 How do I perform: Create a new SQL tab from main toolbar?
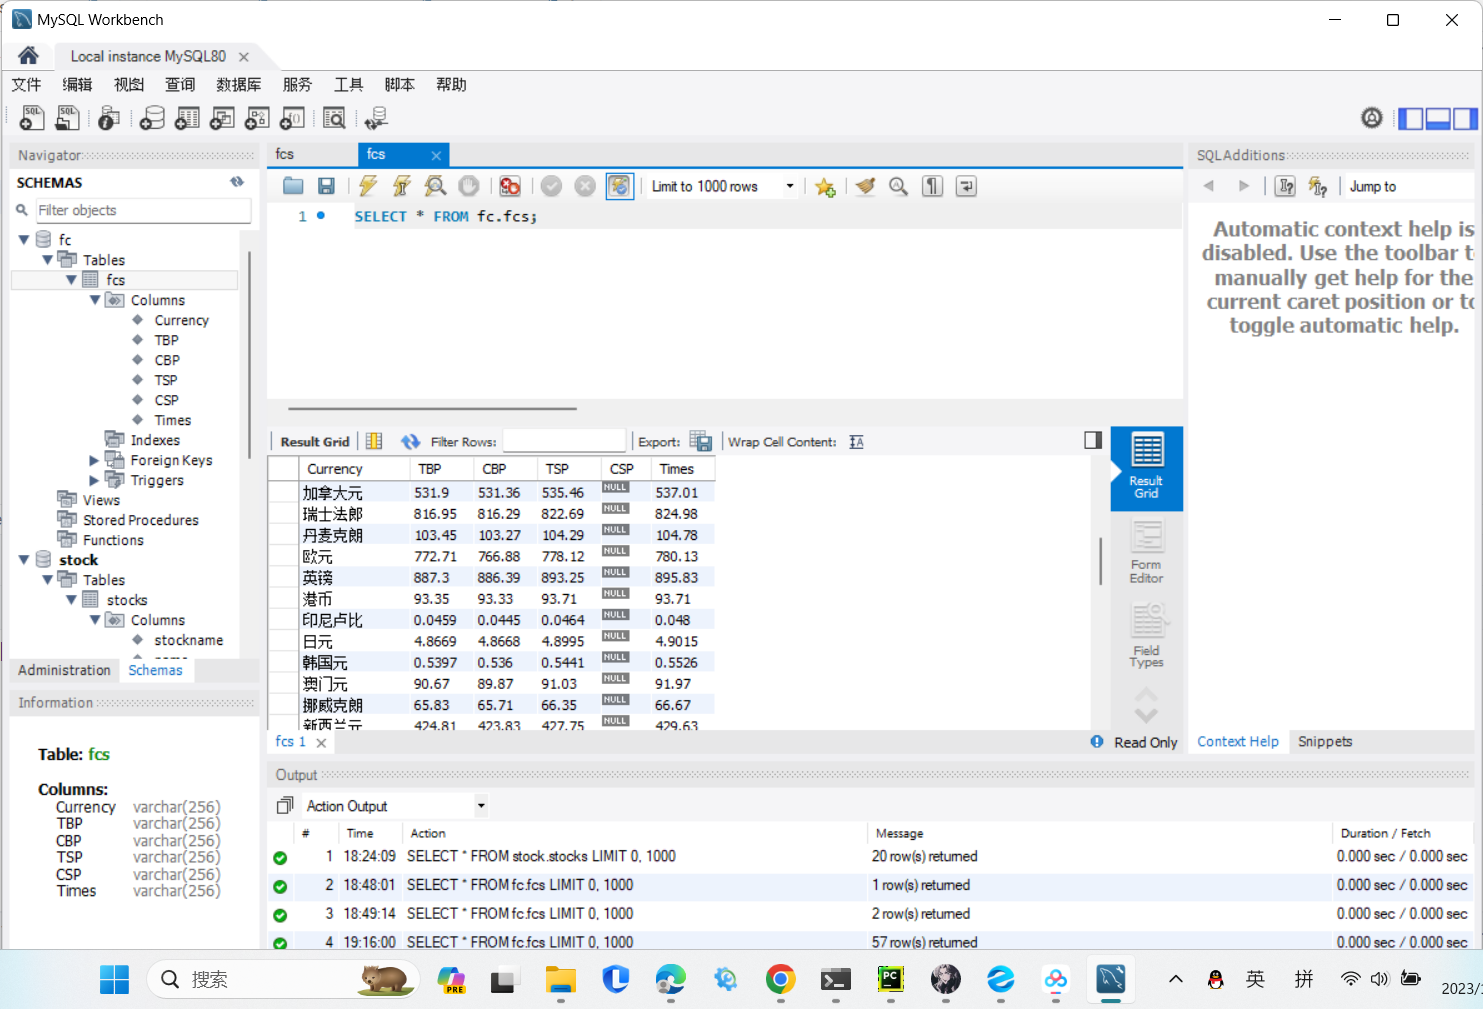32,118
